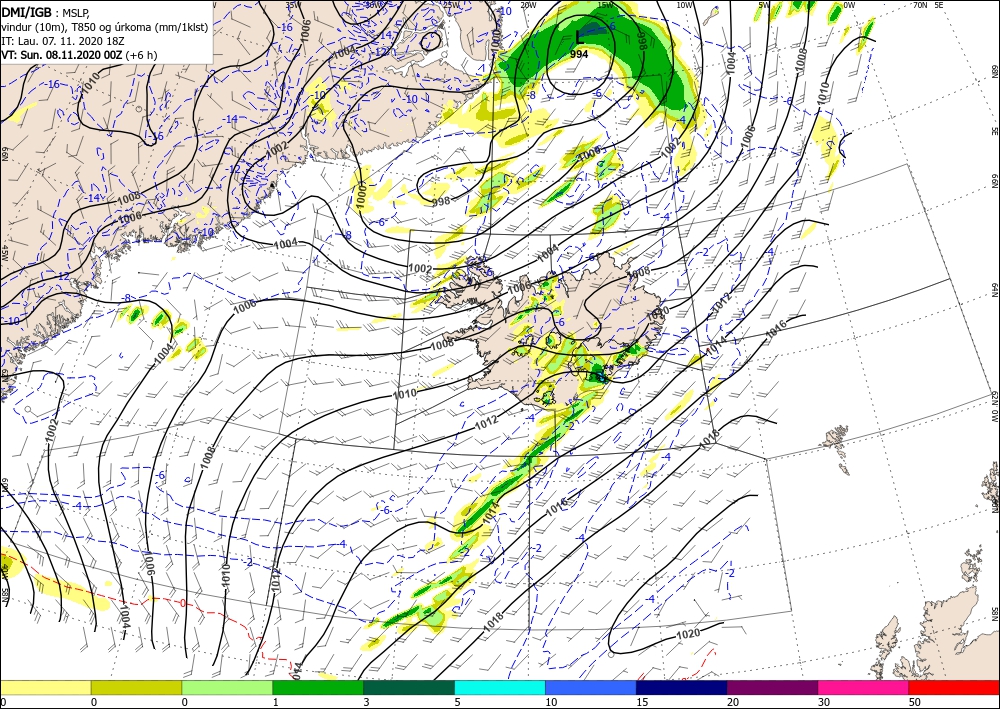Select the VT: Sun. 08.11.2020 00Z line

tap(79, 55)
